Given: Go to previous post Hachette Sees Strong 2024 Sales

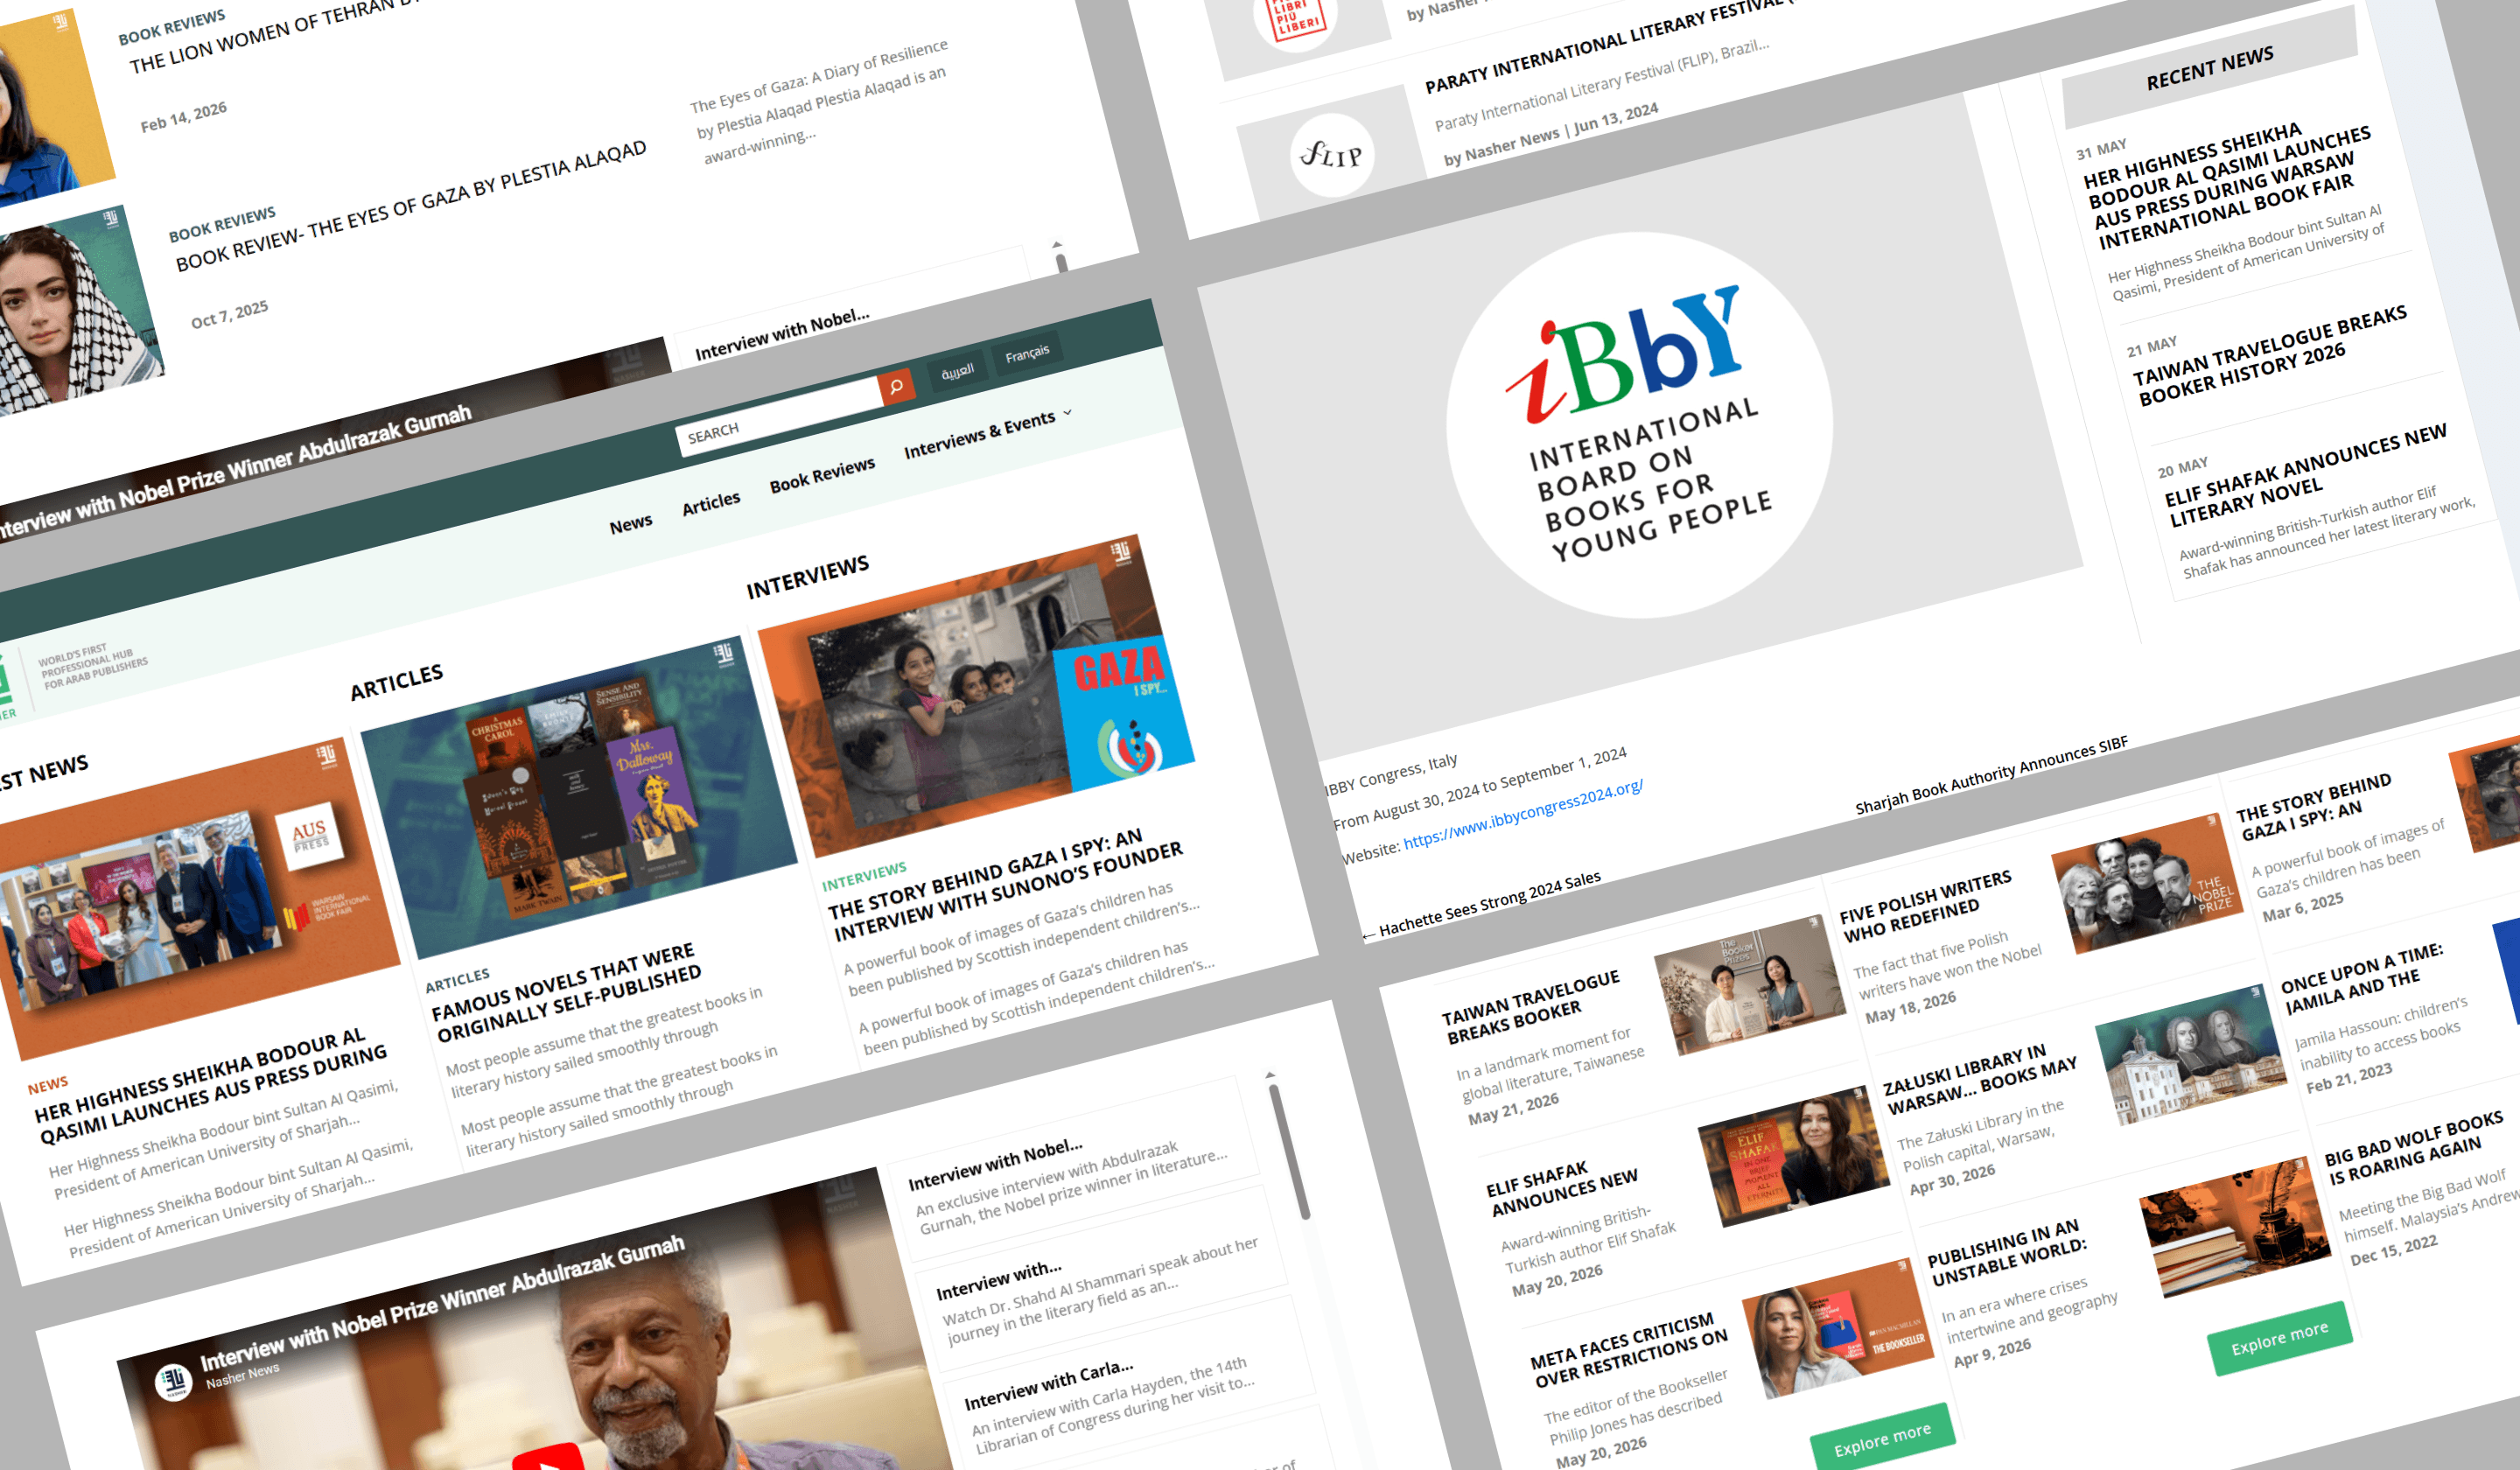Looking at the screenshot, I should tap(1481, 907).
